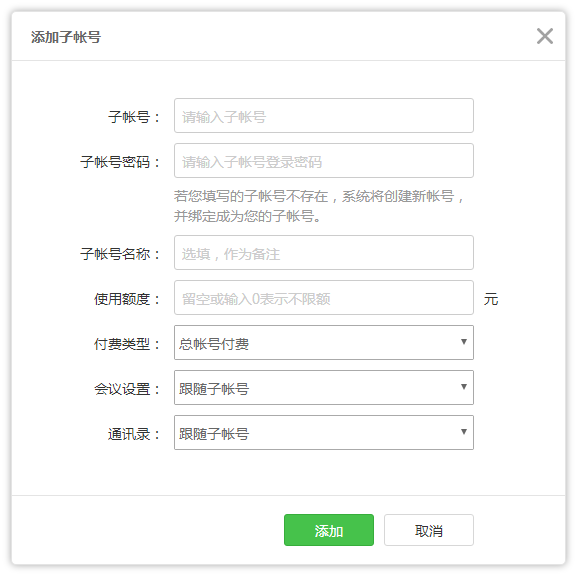The width and height of the screenshot is (577, 578).
Task: Click the 会议设置： label
Action: [x=127, y=389]
